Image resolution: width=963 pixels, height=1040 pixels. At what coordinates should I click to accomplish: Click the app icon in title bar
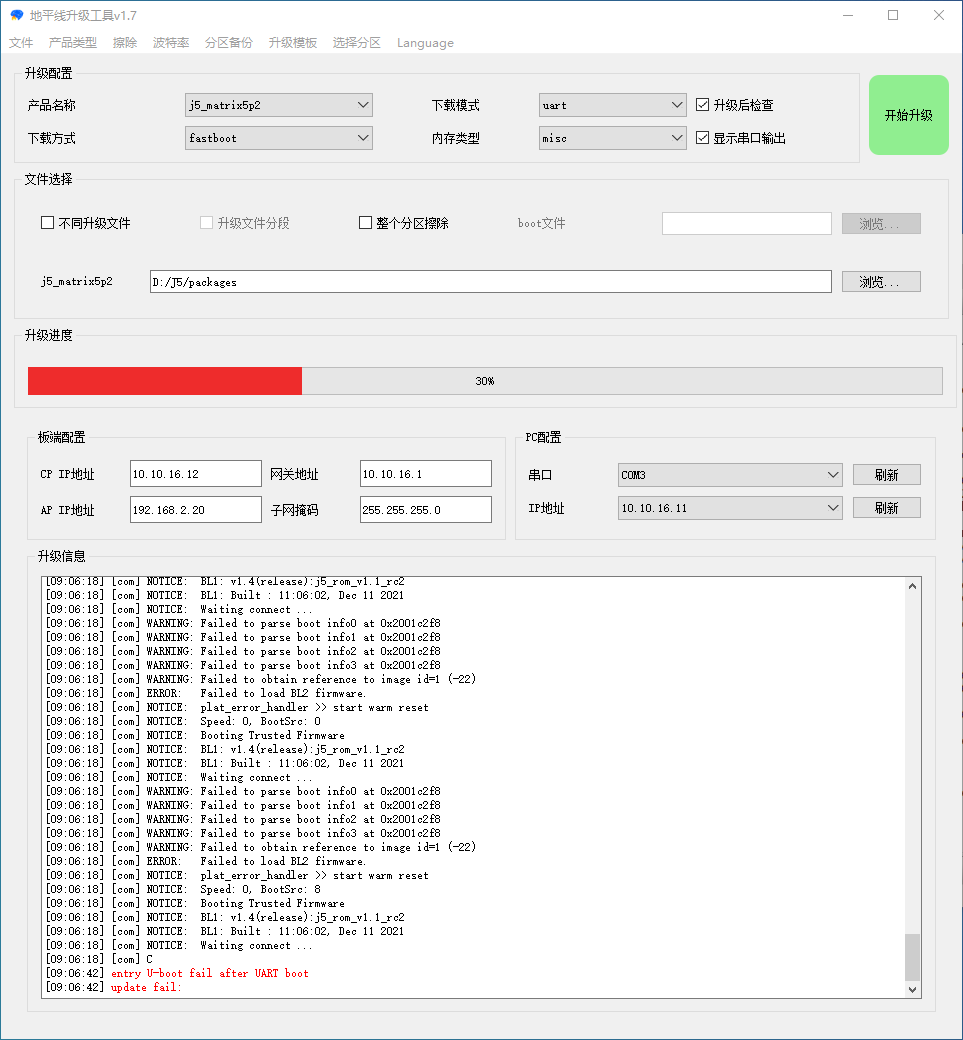[x=16, y=15]
